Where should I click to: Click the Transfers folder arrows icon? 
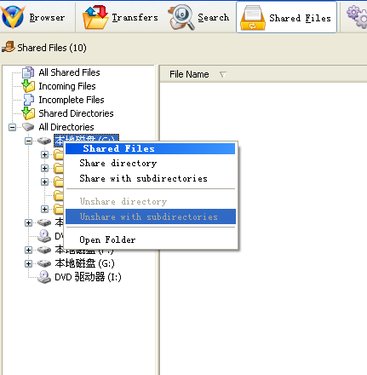coord(95,17)
